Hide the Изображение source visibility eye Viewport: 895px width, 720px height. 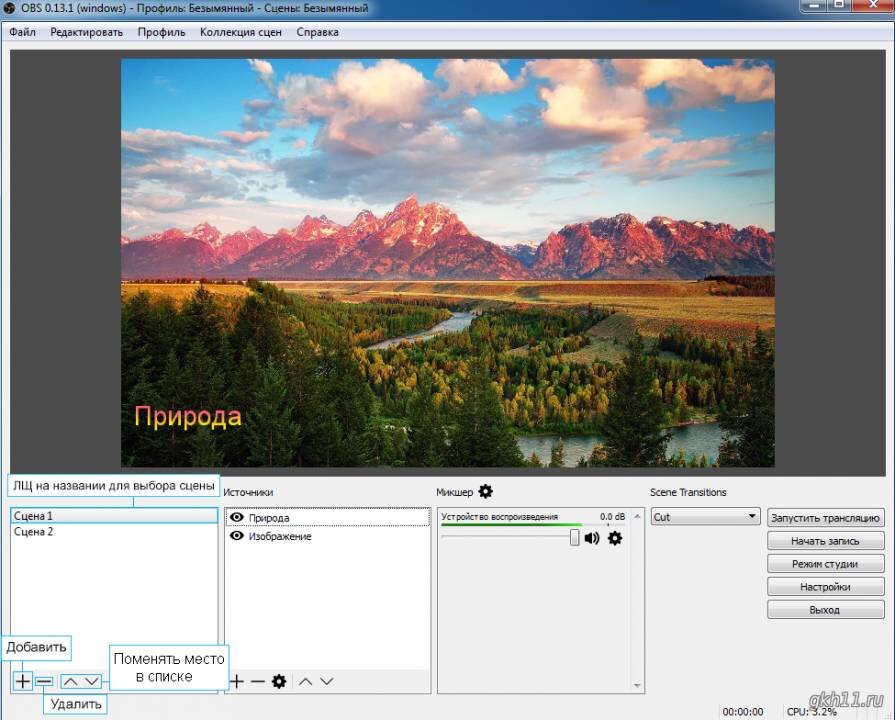pyautogui.click(x=236, y=536)
